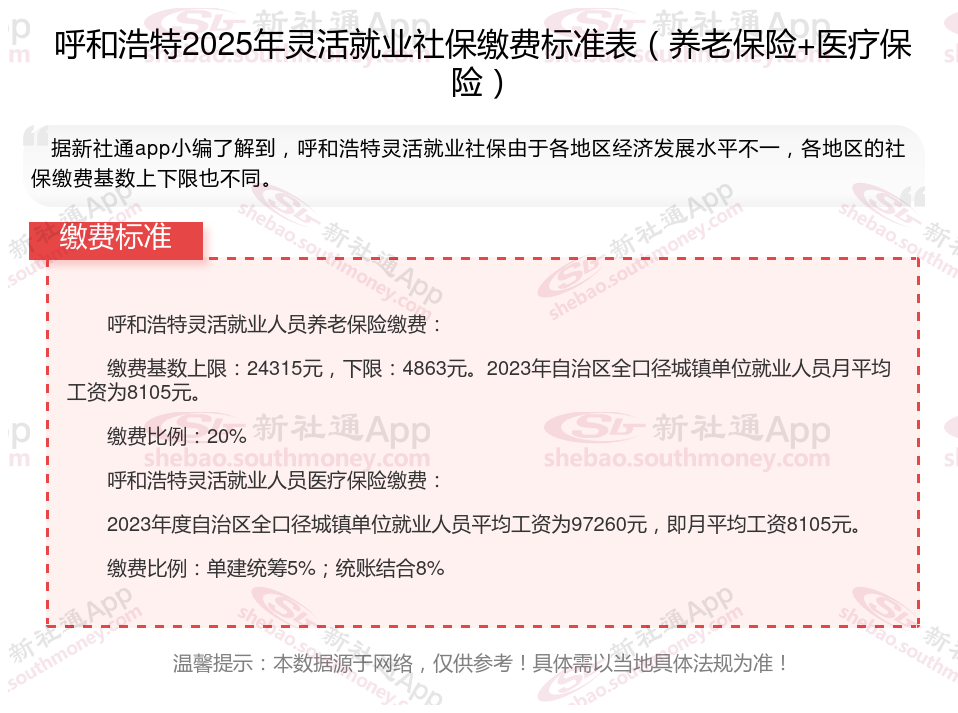Image resolution: width=958 pixels, height=713 pixels.
Task: Click the 新社通App watermark text next to 缴费比例：20%
Action: tap(342, 428)
